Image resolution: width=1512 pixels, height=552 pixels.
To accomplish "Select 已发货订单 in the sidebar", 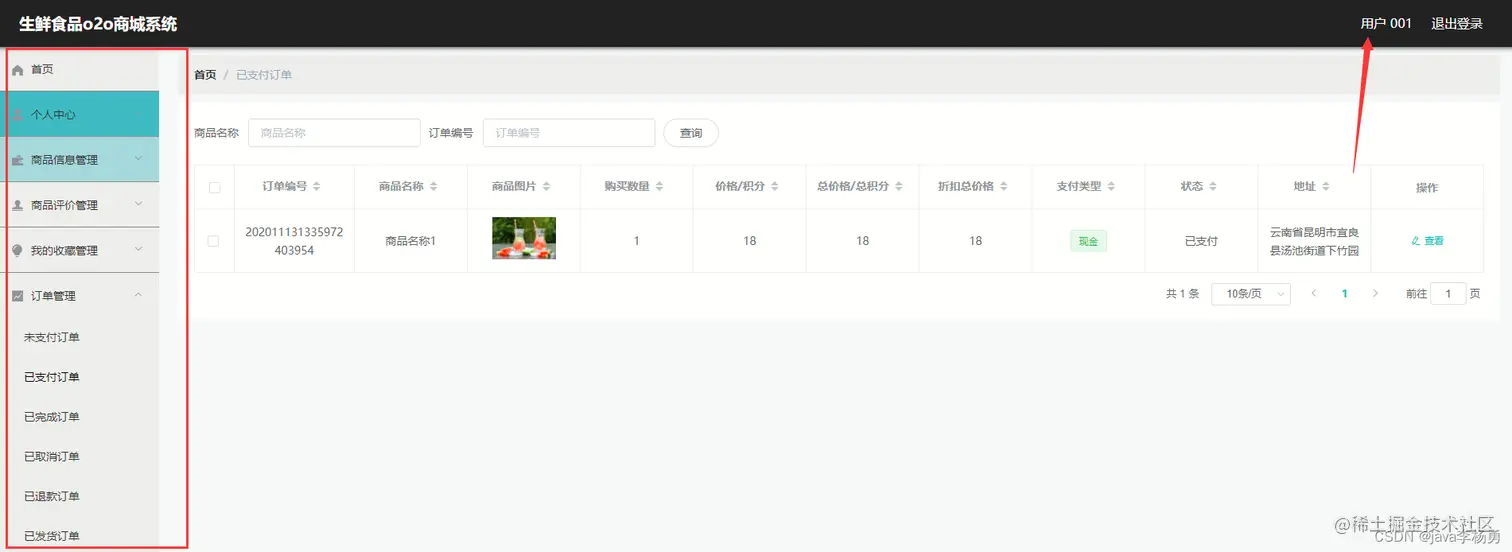I will [x=52, y=536].
